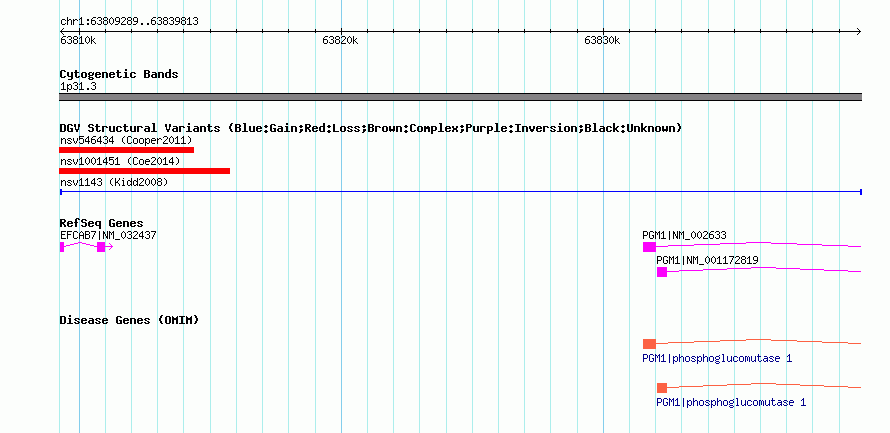Click the 63830k ruler tick label

click(603, 41)
